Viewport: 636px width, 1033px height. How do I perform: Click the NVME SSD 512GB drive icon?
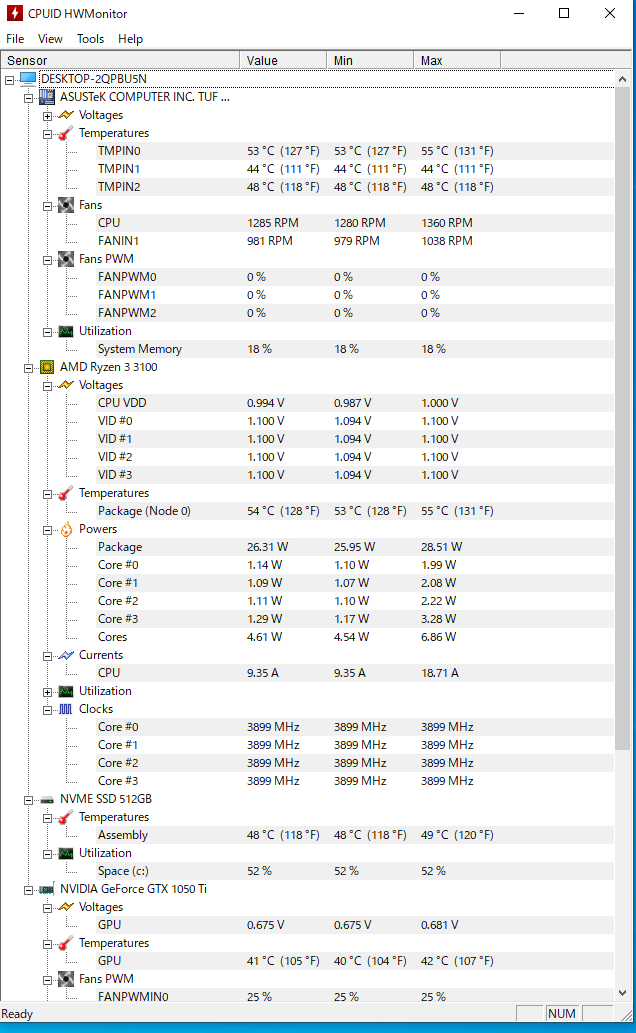tap(47, 799)
